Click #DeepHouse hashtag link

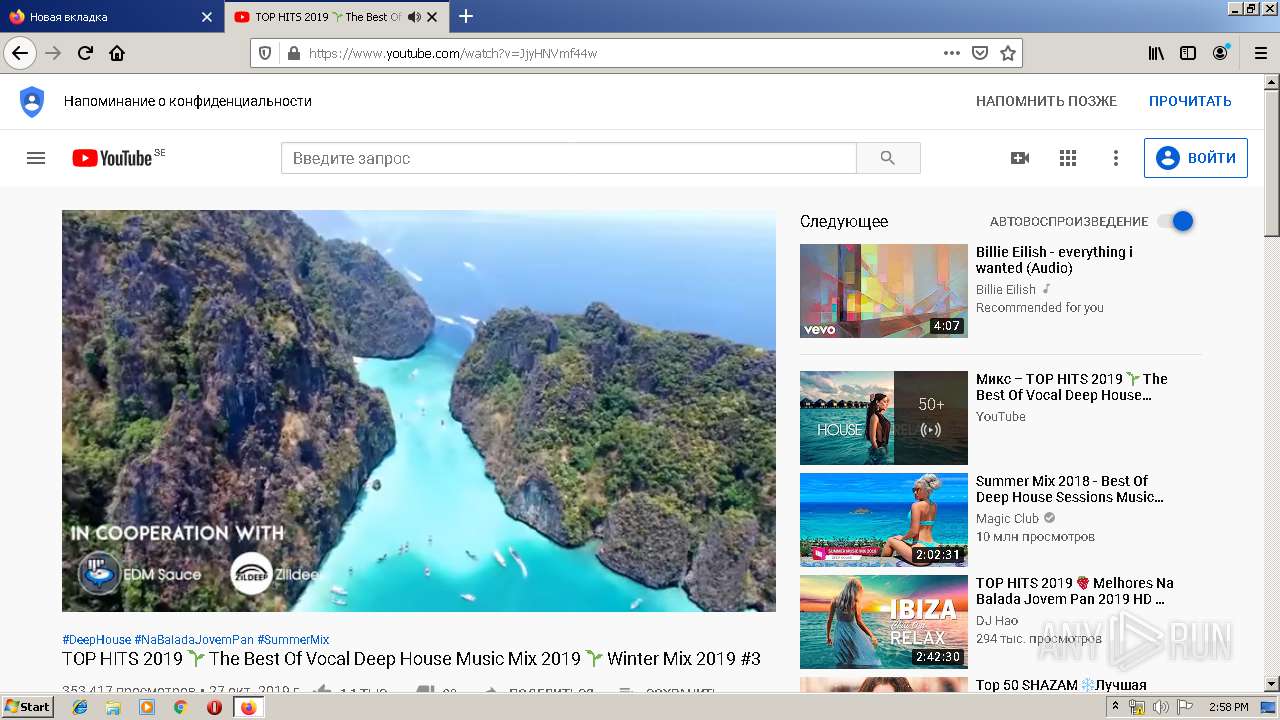pyautogui.click(x=96, y=640)
